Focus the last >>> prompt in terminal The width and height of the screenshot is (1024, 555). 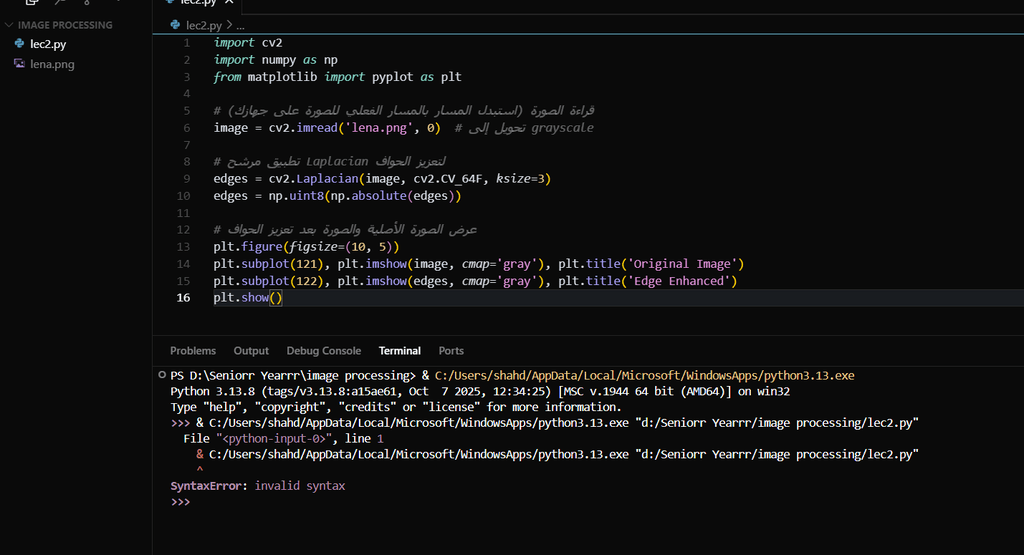click(180, 502)
